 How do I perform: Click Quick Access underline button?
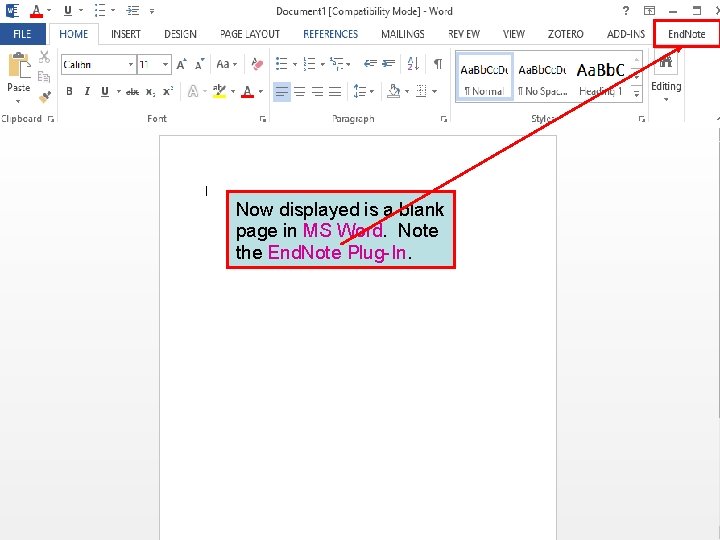tap(68, 11)
